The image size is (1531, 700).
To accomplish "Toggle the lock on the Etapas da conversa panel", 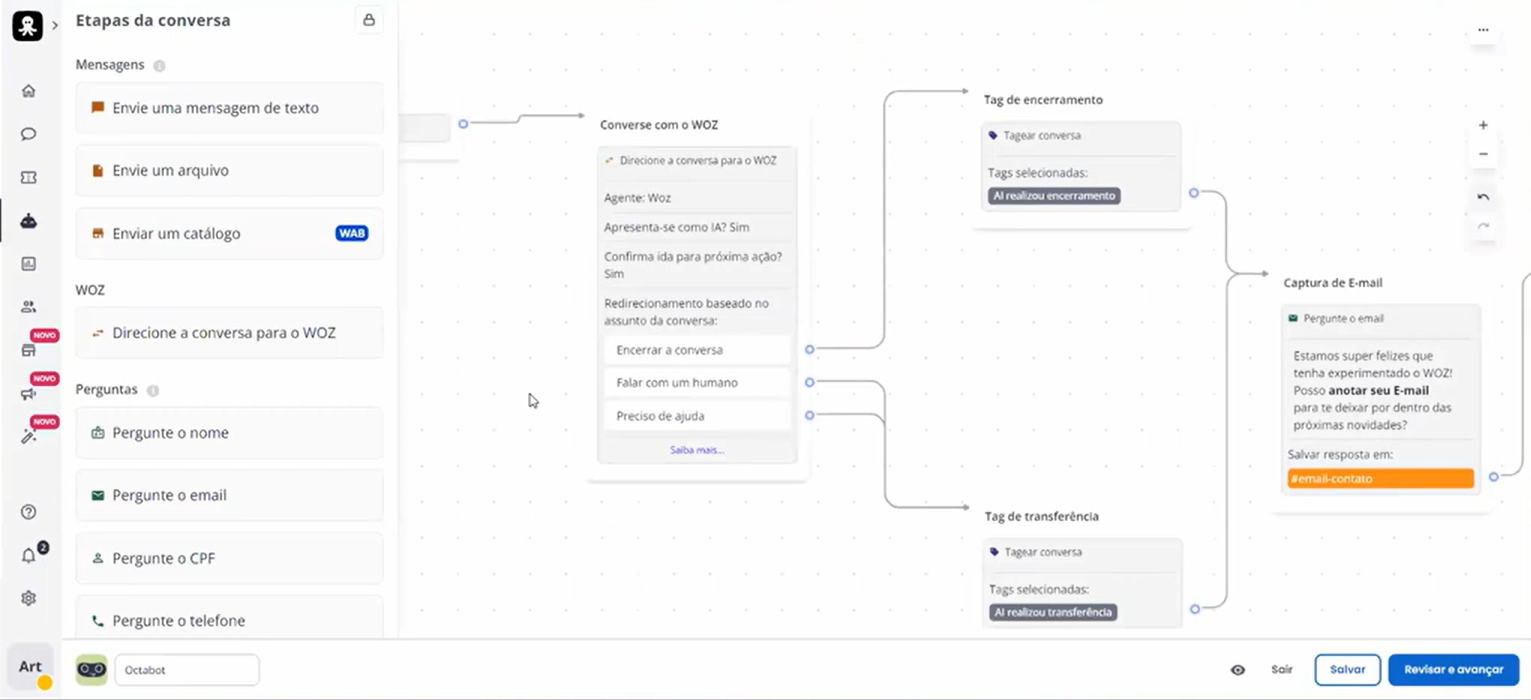I will (369, 20).
